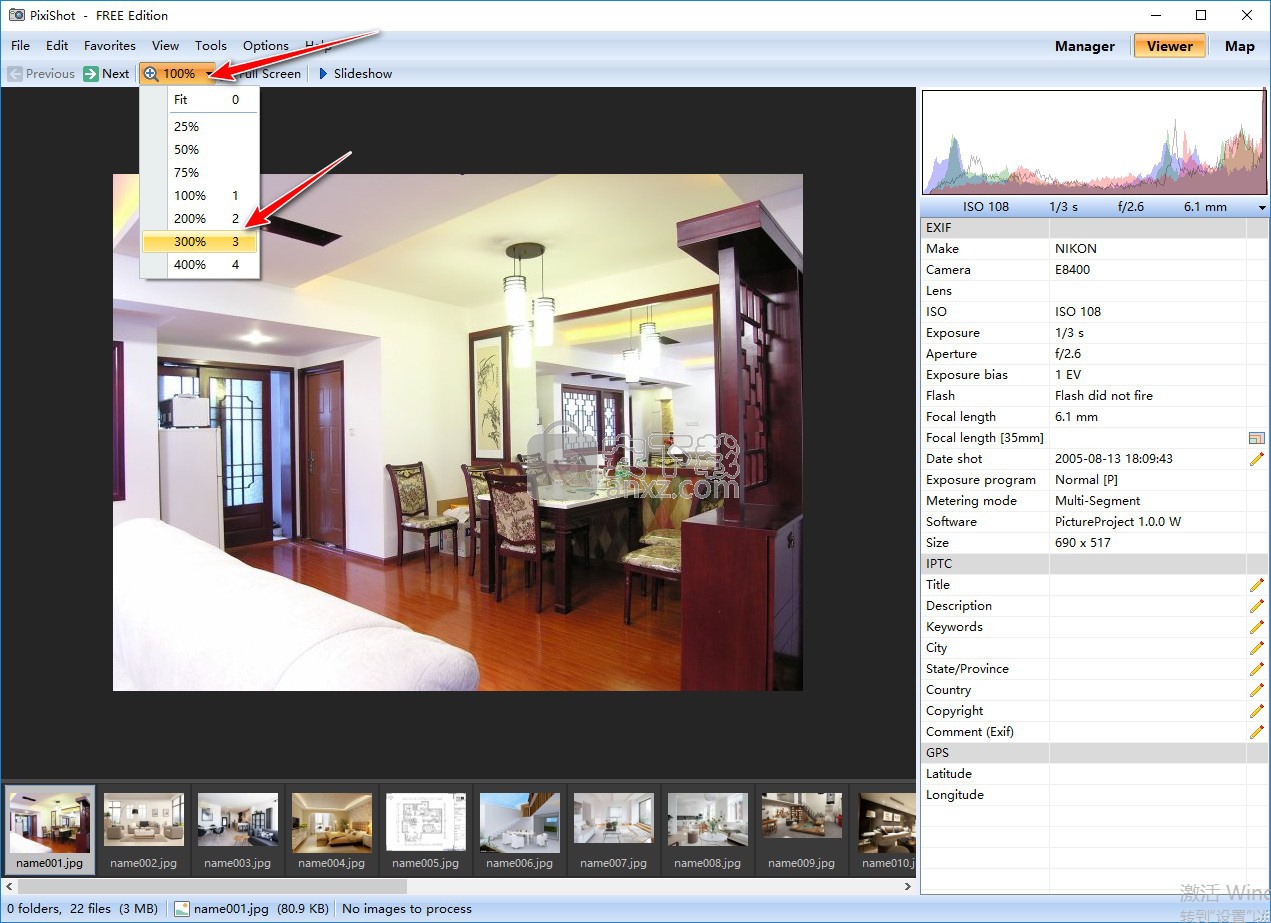Click the zoom magnifier icon
The image size is (1271, 923).
click(152, 73)
